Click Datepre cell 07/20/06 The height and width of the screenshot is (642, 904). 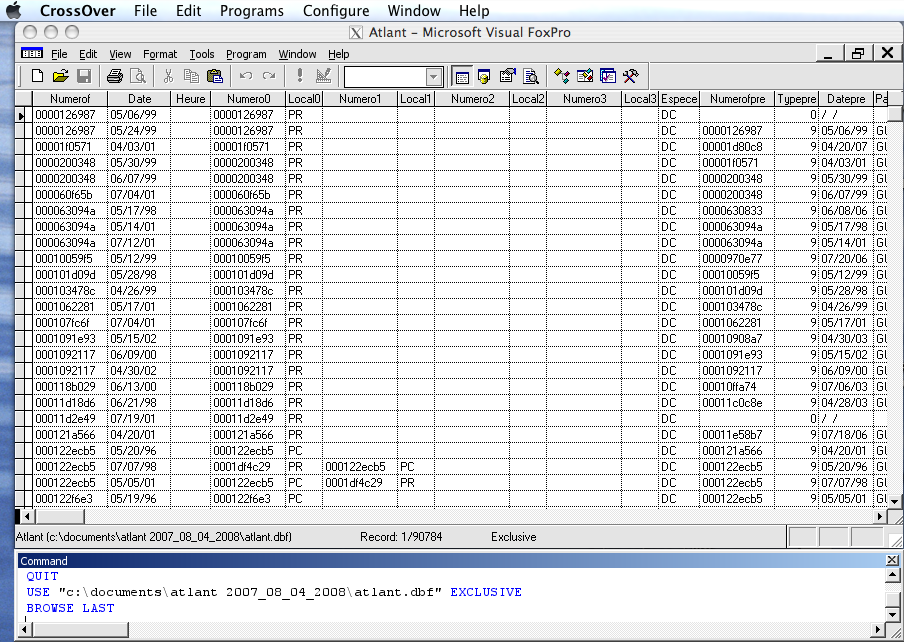coord(846,259)
